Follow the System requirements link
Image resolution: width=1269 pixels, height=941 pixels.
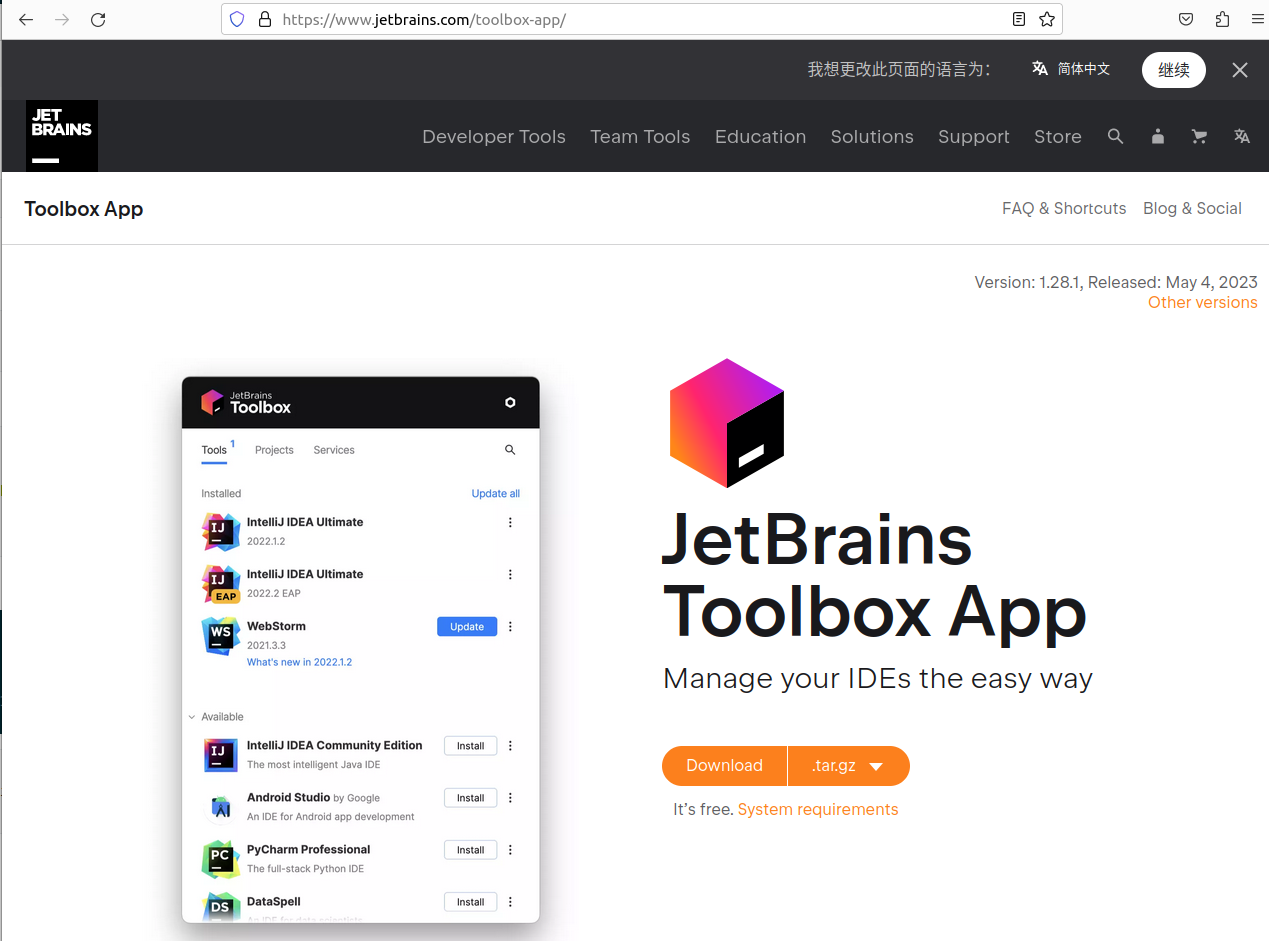click(x=817, y=810)
